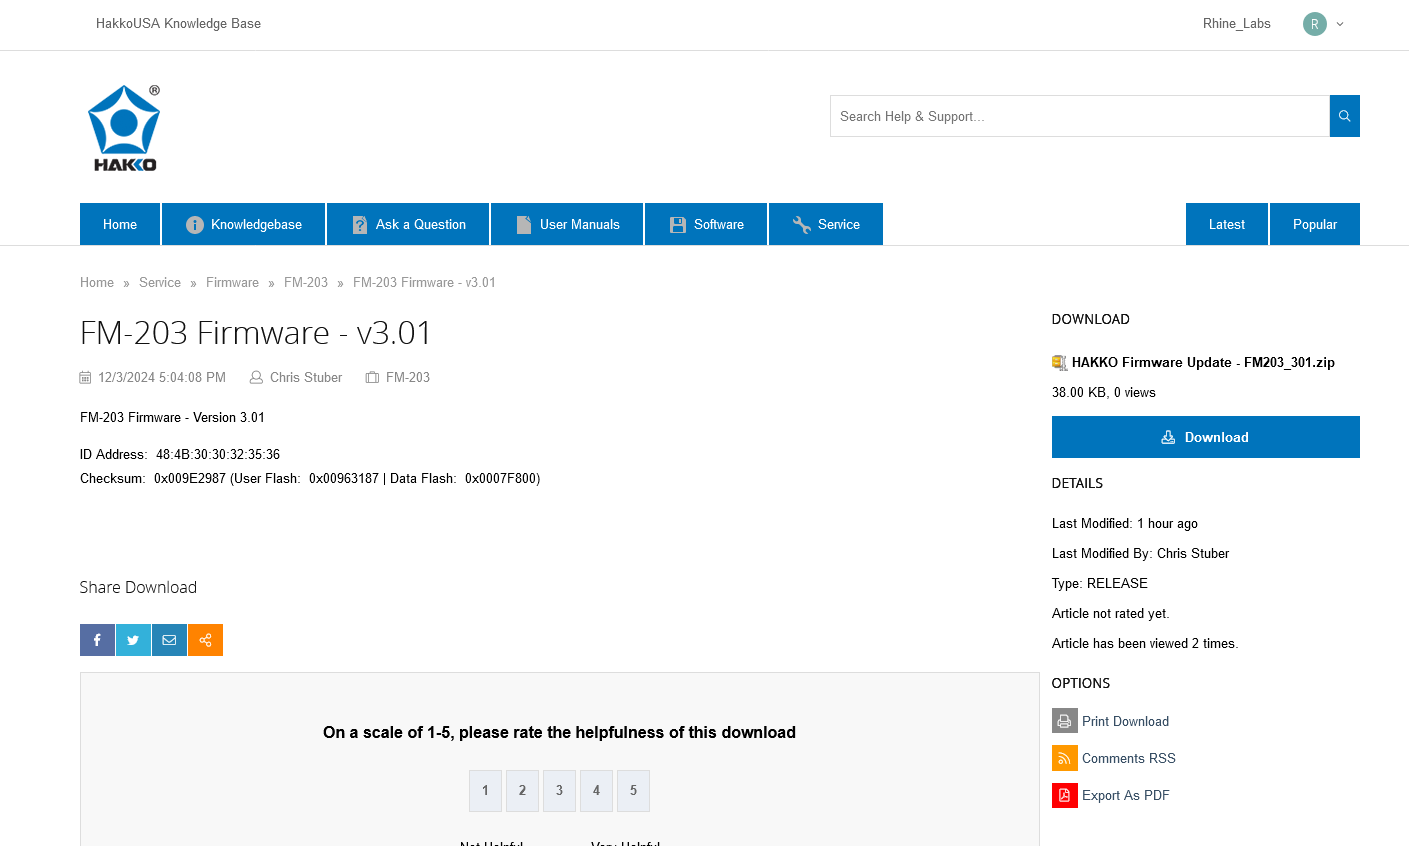The height and width of the screenshot is (846, 1409).
Task: Click the orange share icon
Action: pyautogui.click(x=205, y=640)
